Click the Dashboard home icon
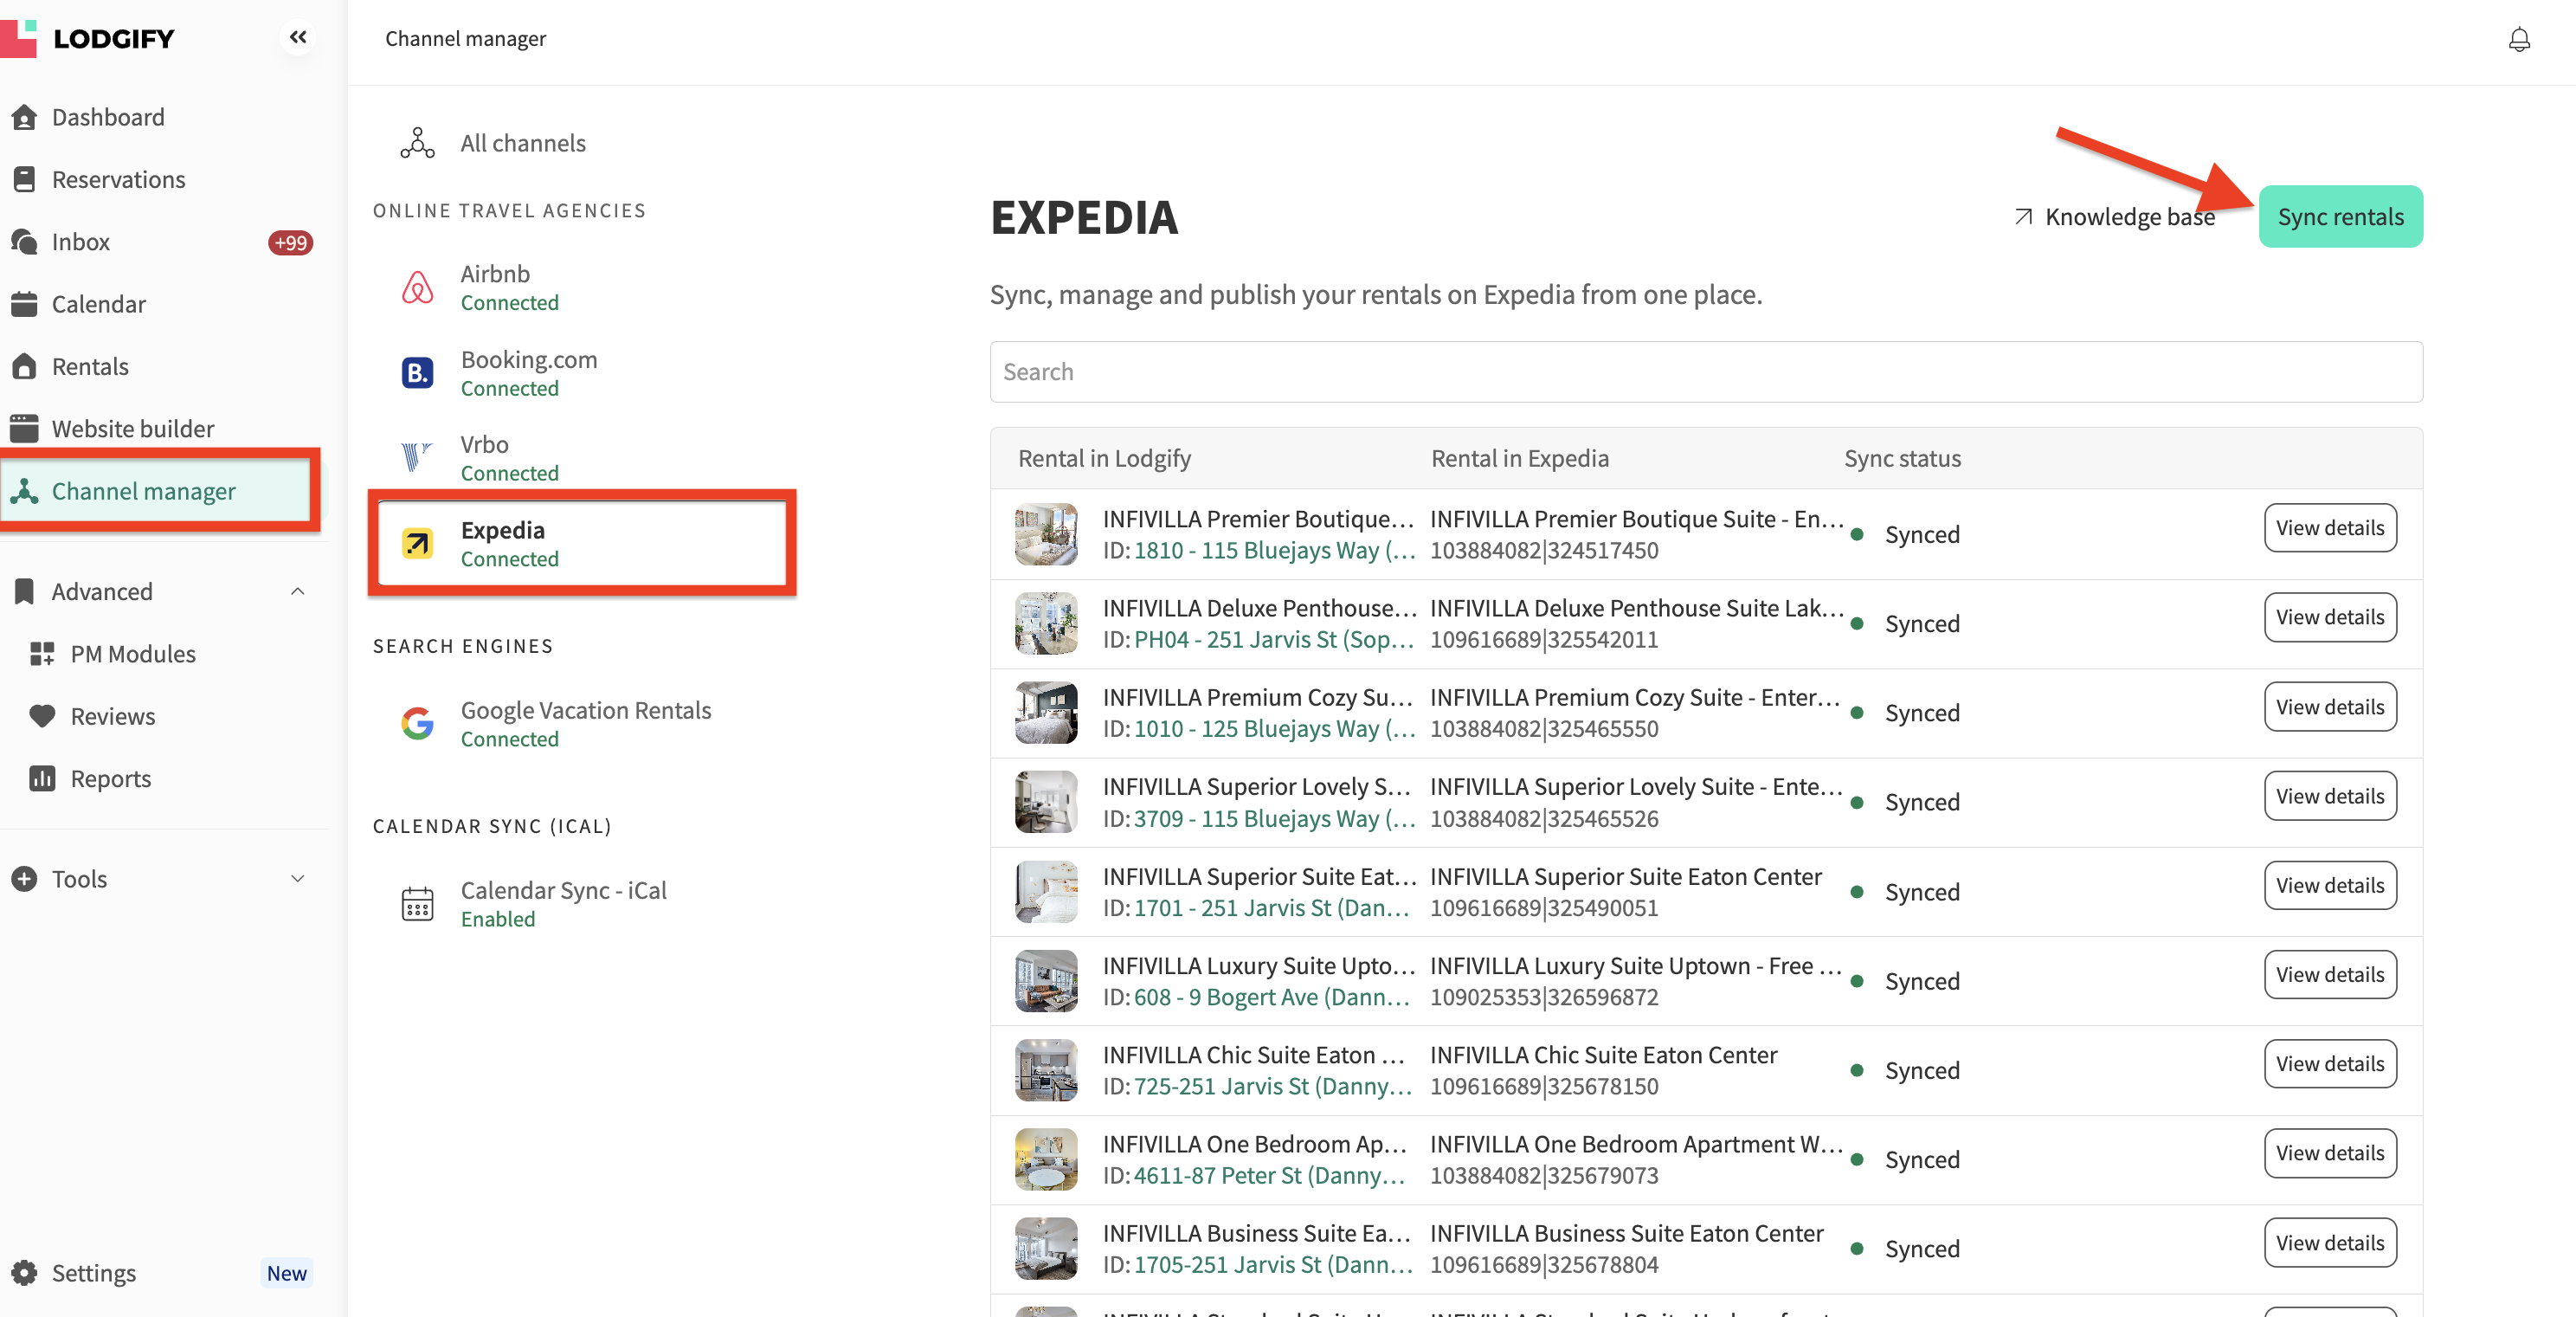This screenshot has height=1317, width=2576. [24, 117]
